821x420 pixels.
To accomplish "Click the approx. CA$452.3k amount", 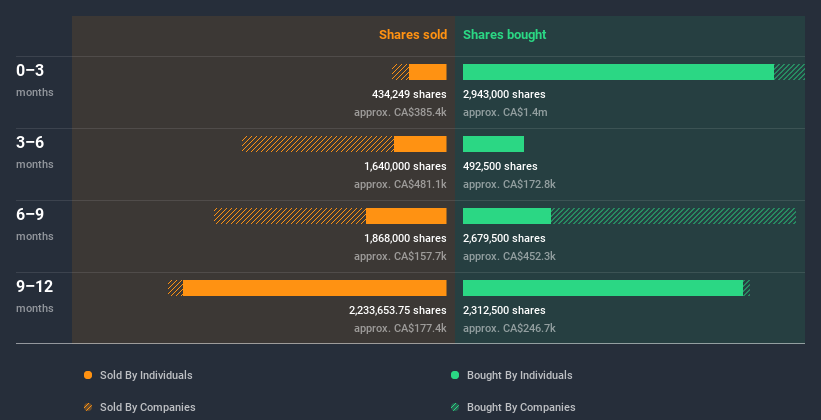I will pos(509,256).
